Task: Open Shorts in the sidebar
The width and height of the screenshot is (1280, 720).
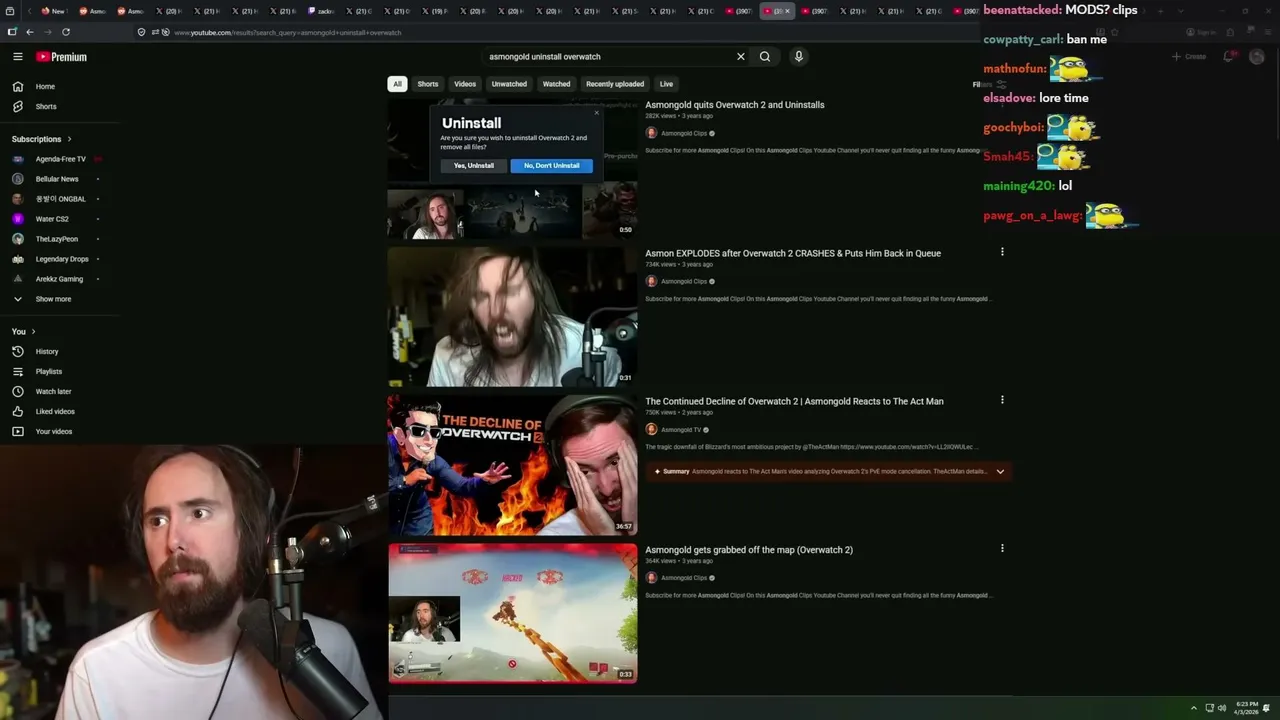Action: pyautogui.click(x=46, y=106)
